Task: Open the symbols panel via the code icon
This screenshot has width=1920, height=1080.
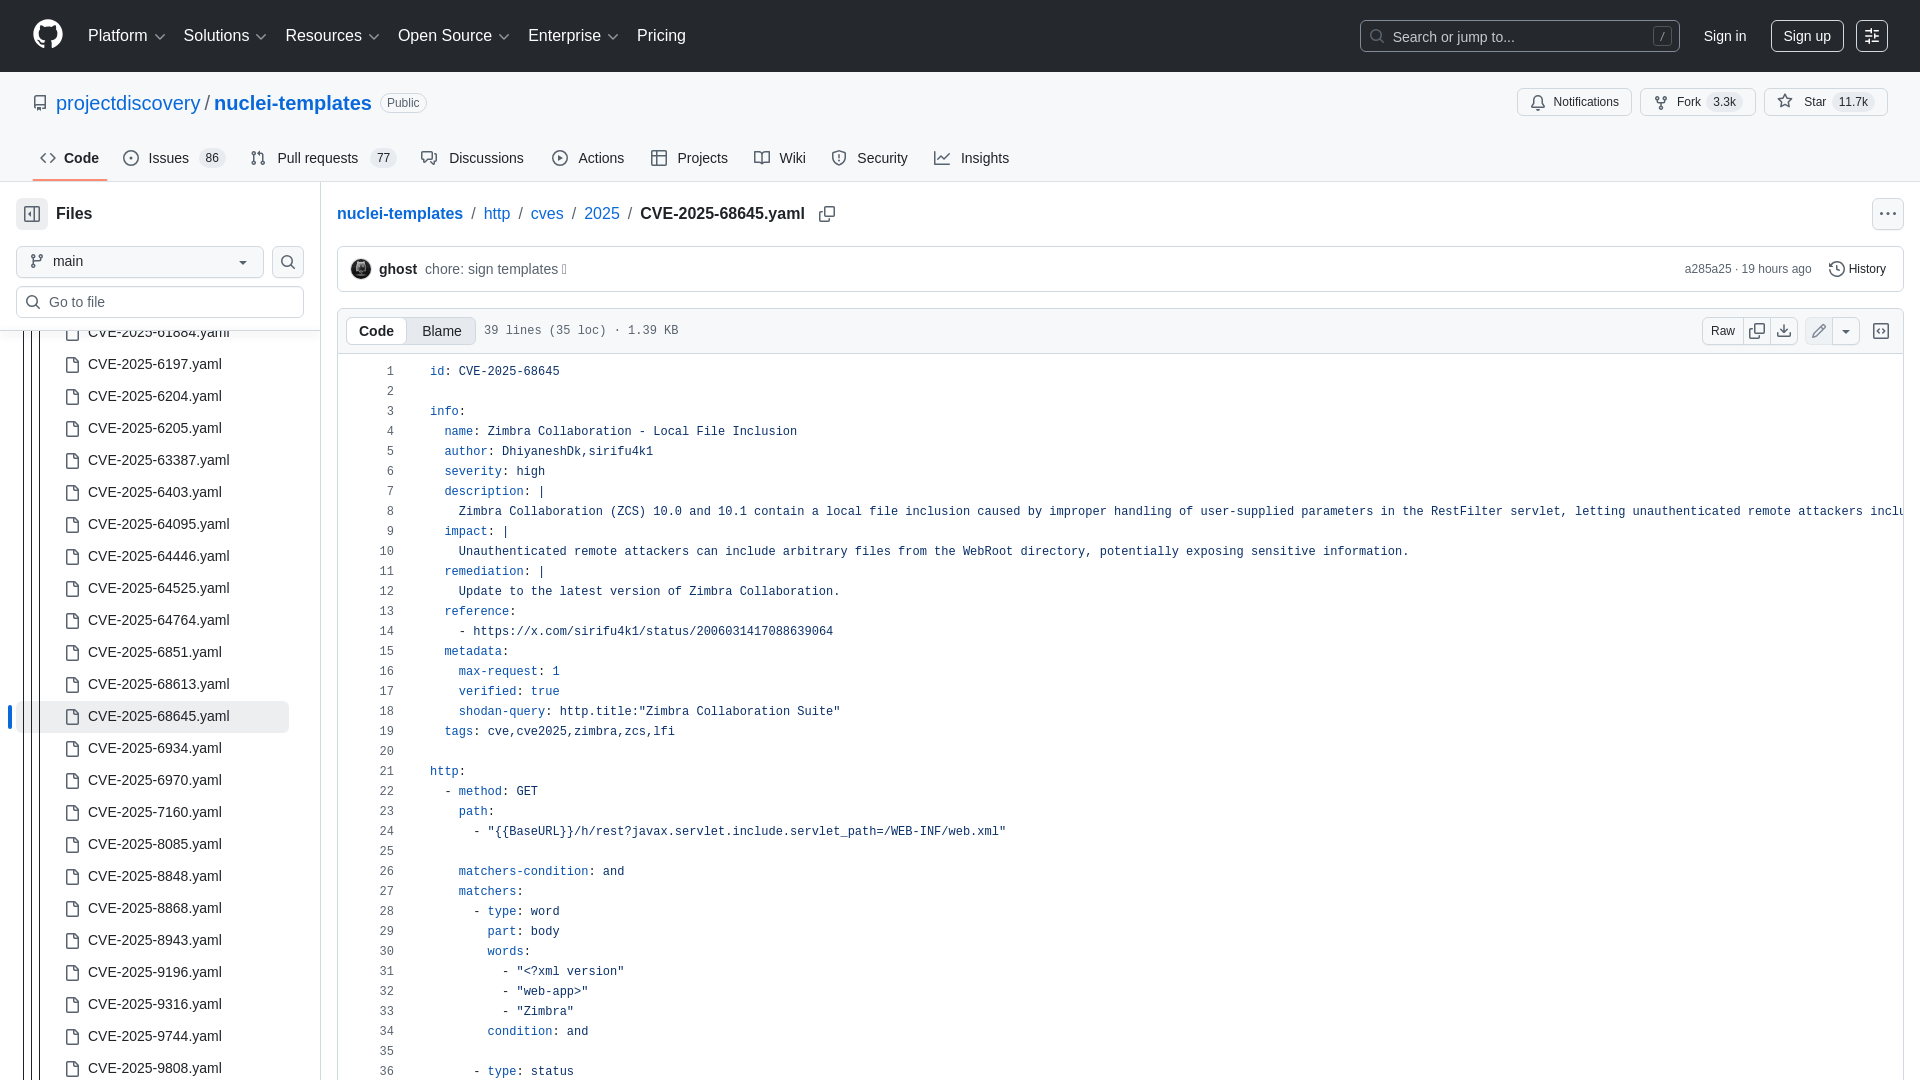Action: [x=1881, y=330]
